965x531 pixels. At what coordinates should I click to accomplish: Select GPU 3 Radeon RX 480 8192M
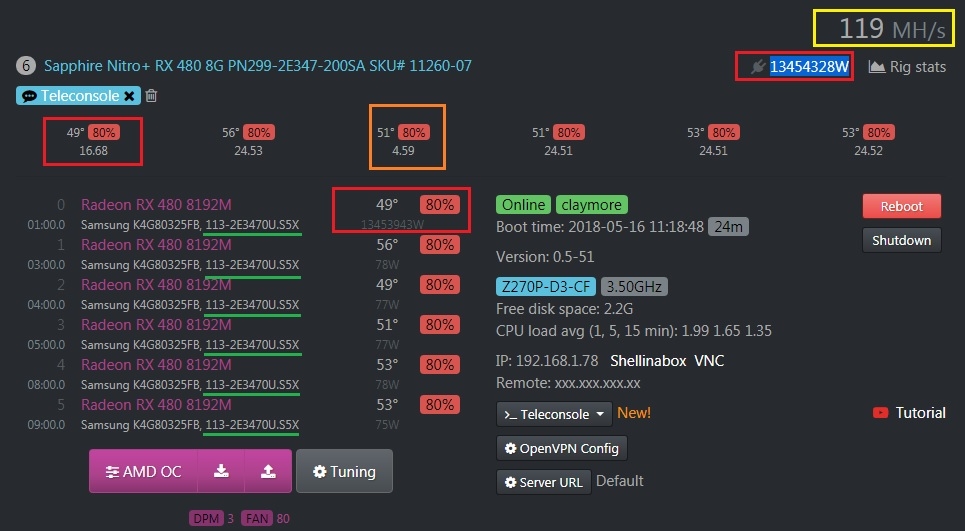(x=156, y=325)
